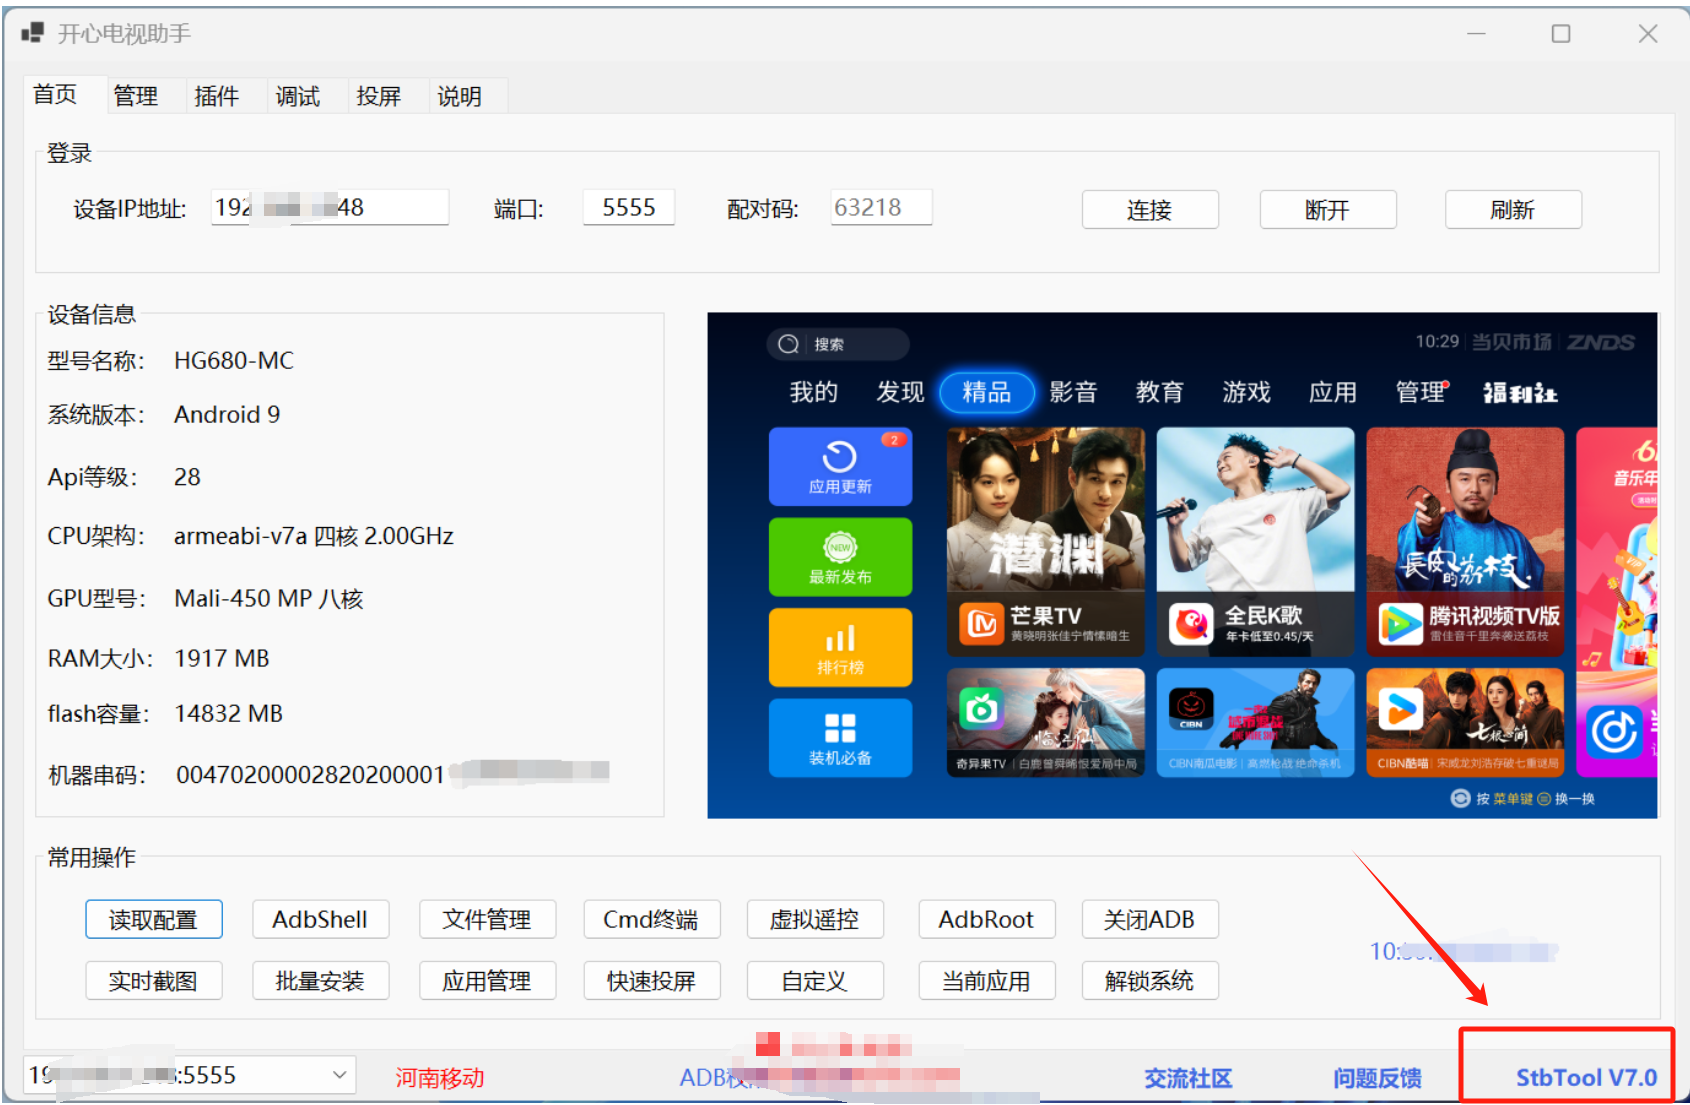Image resolution: width=1690 pixels, height=1105 pixels.
Task: Select 管理 in TV preview menu
Action: (1420, 392)
